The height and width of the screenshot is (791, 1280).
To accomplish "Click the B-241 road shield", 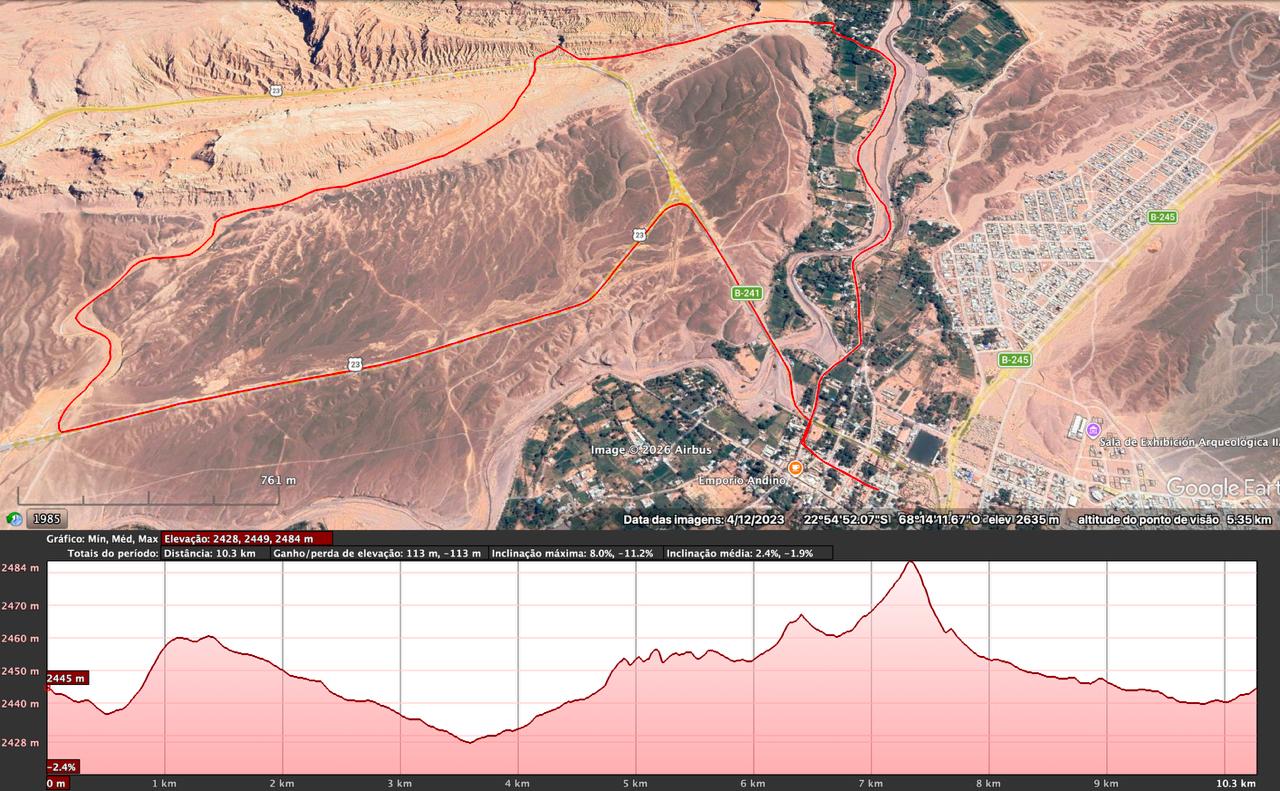I will 745,295.
